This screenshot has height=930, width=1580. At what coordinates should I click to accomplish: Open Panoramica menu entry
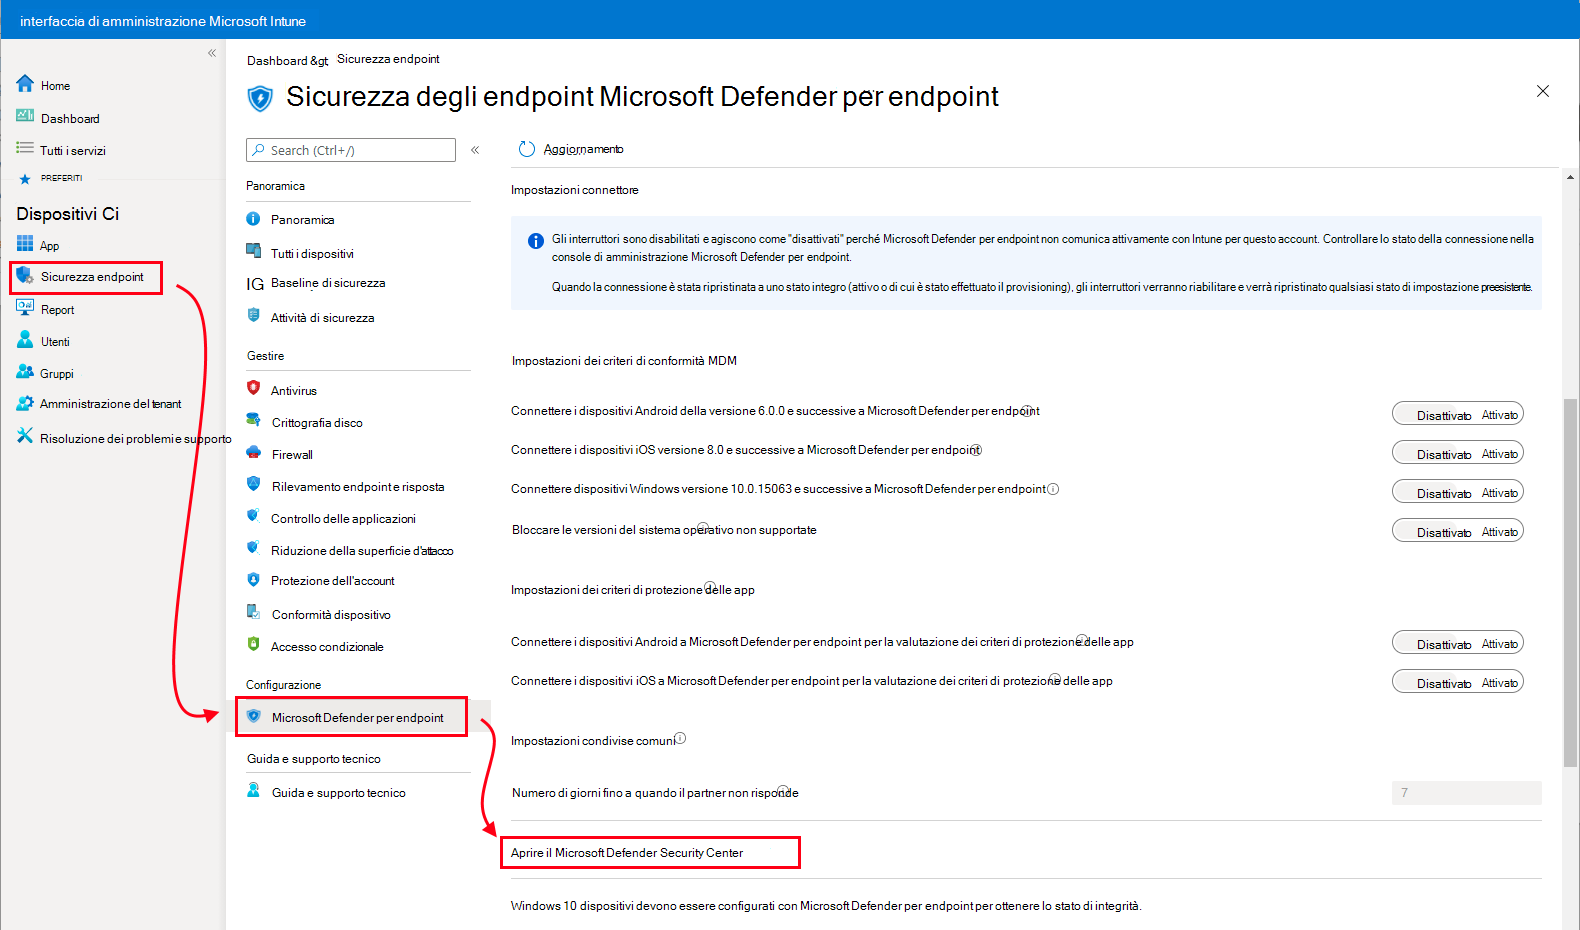click(x=302, y=220)
